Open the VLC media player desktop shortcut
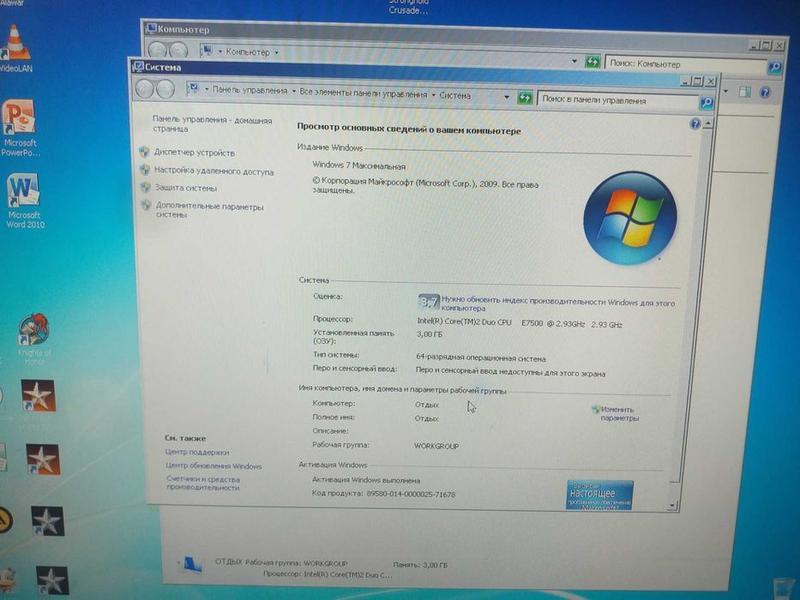The height and width of the screenshot is (600, 800). click(x=14, y=45)
